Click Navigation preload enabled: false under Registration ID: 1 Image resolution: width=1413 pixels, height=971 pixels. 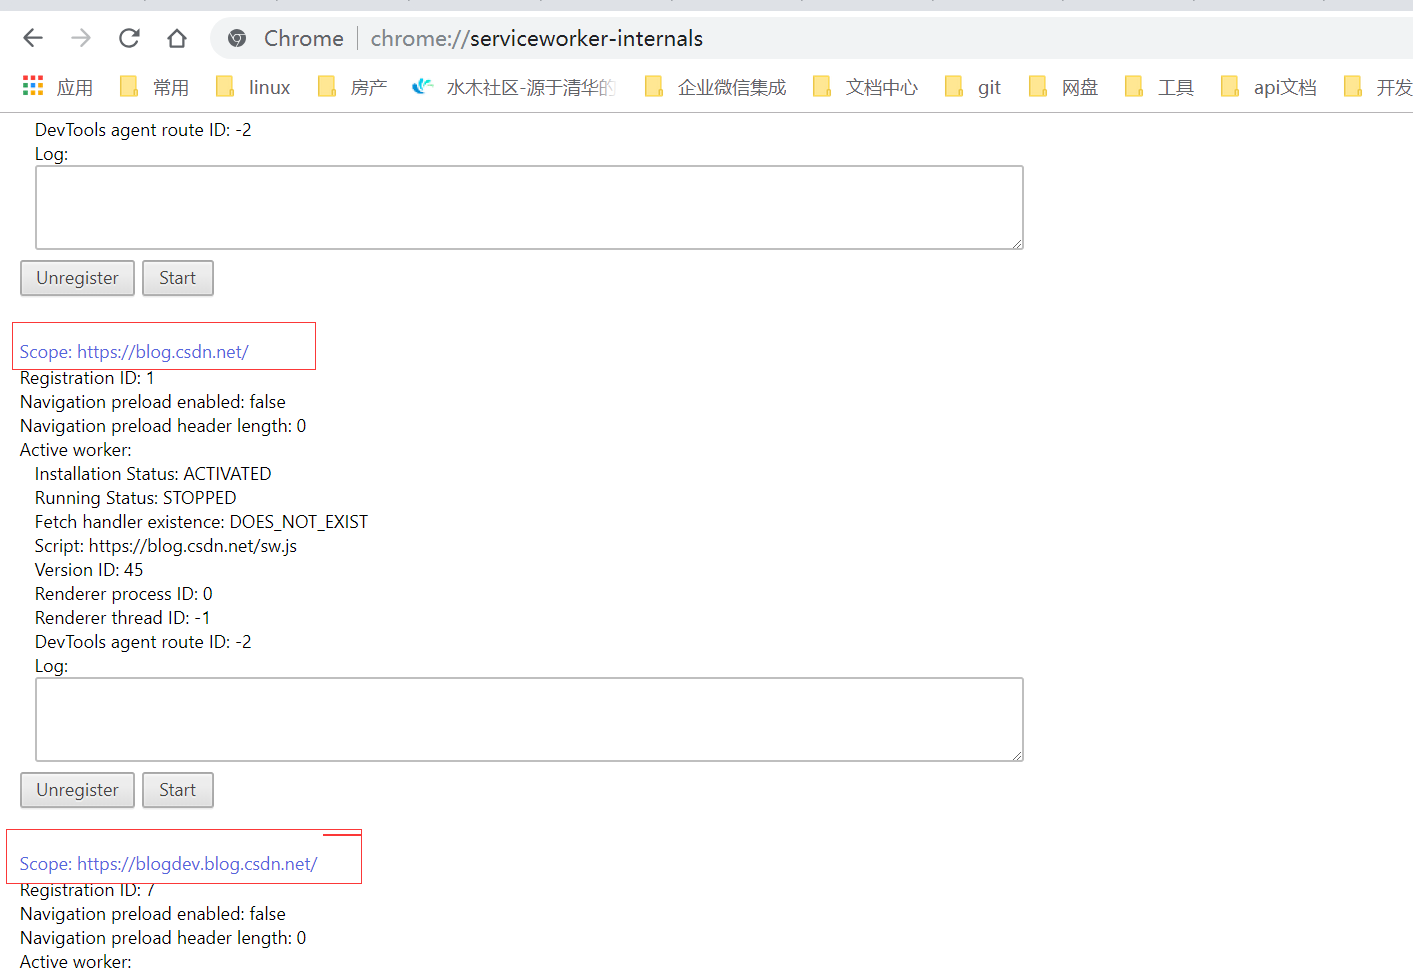click(x=153, y=402)
